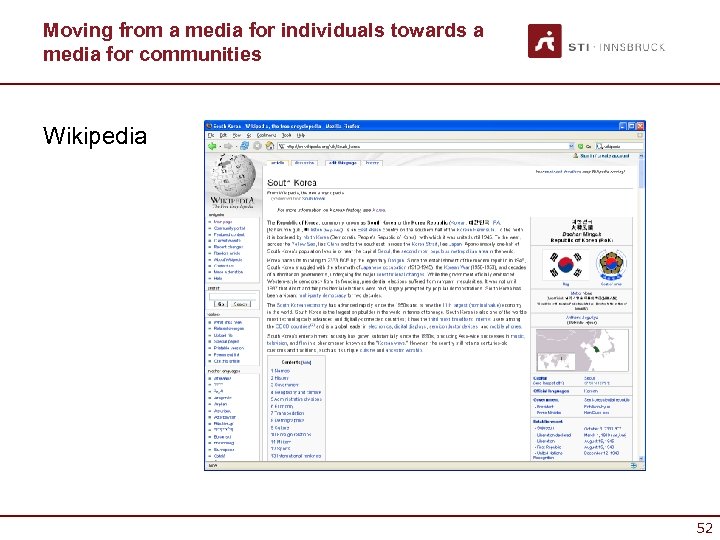Click the STI Innsbruck logo on slide
720x540 pixels.
(x=596, y=41)
